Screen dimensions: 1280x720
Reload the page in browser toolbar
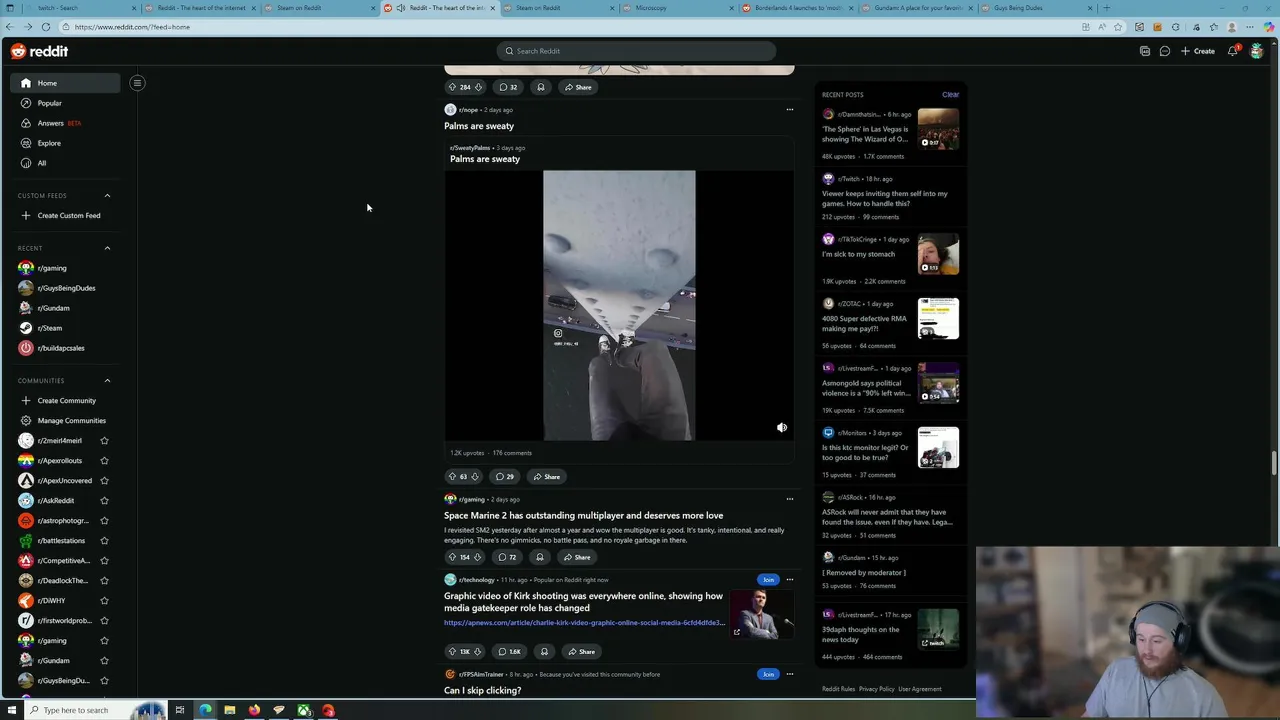[45, 27]
